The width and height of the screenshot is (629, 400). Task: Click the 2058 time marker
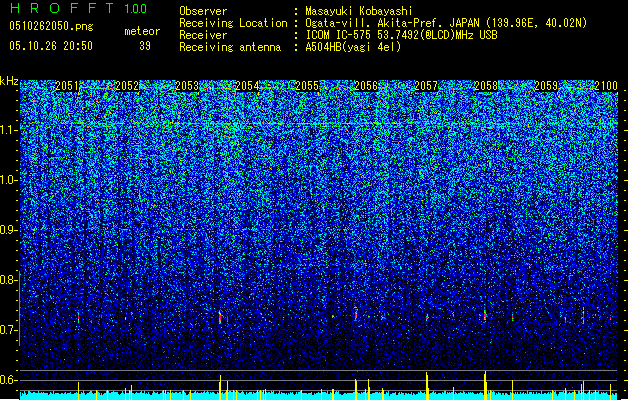(486, 86)
